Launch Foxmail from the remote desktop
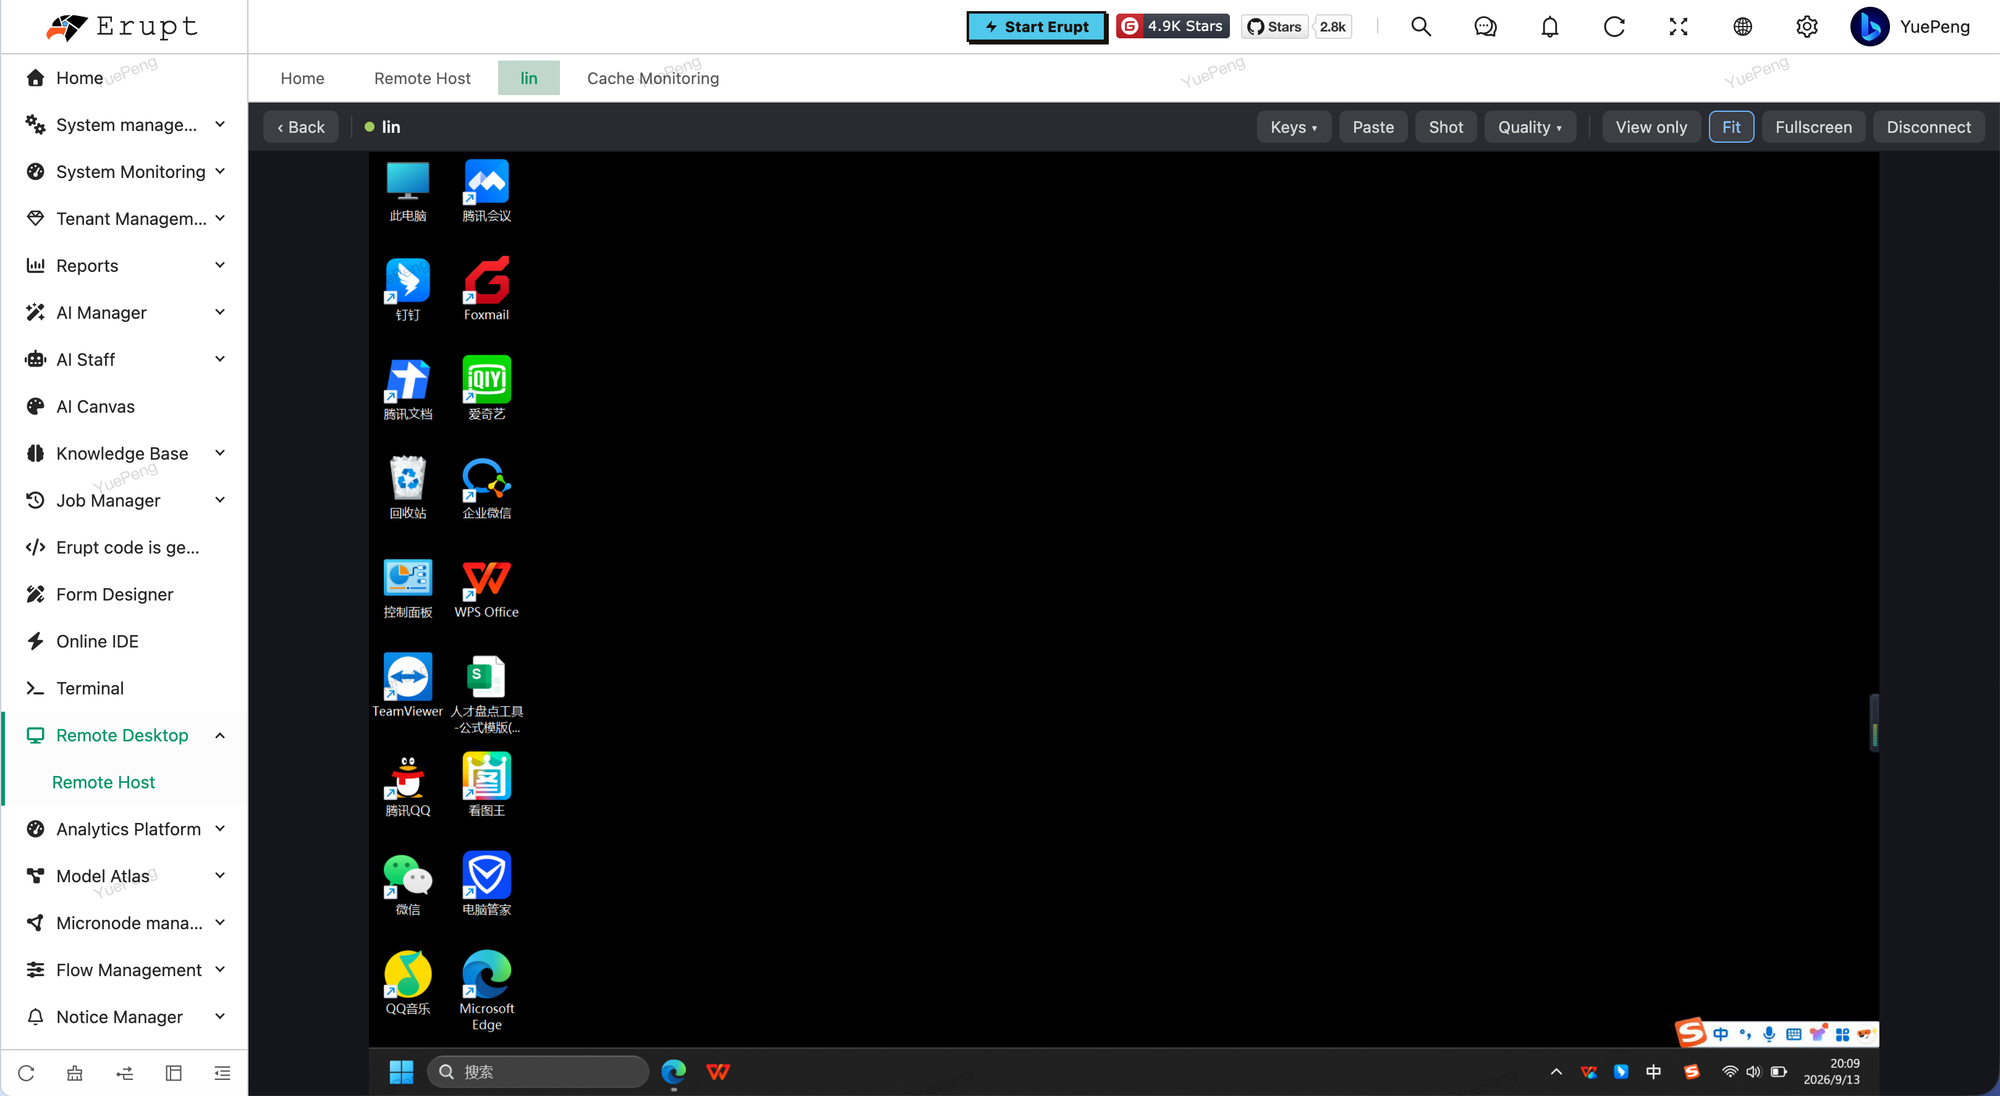Screen dimensions: 2000x1096 pos(486,289)
